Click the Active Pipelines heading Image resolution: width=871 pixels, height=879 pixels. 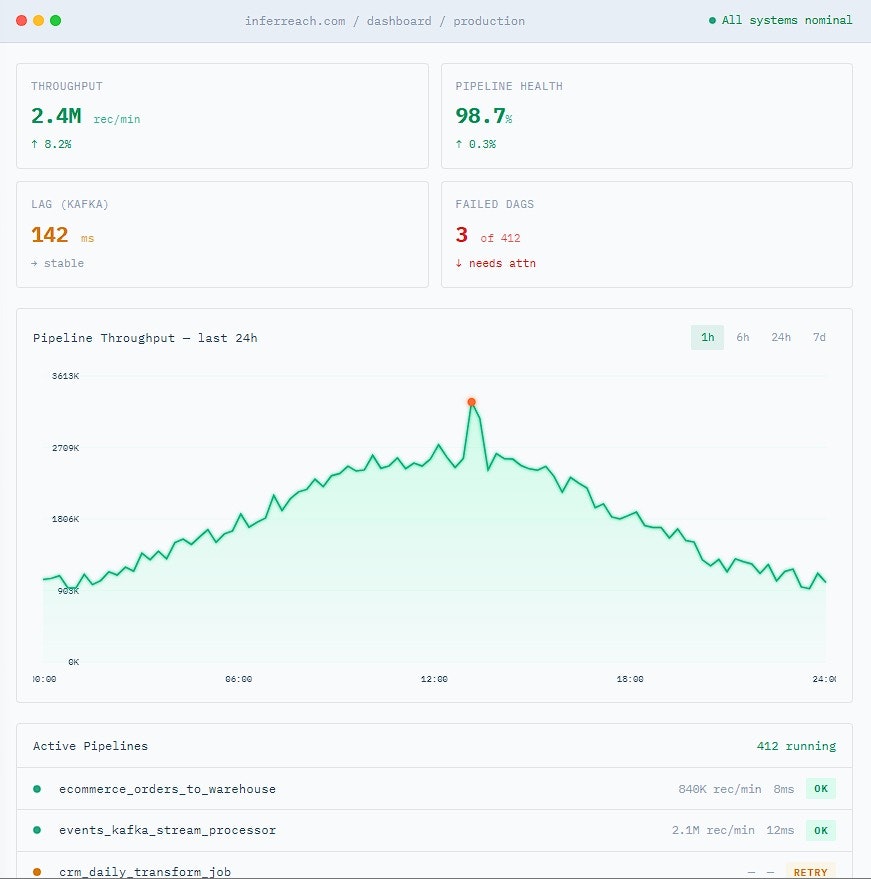pos(90,746)
